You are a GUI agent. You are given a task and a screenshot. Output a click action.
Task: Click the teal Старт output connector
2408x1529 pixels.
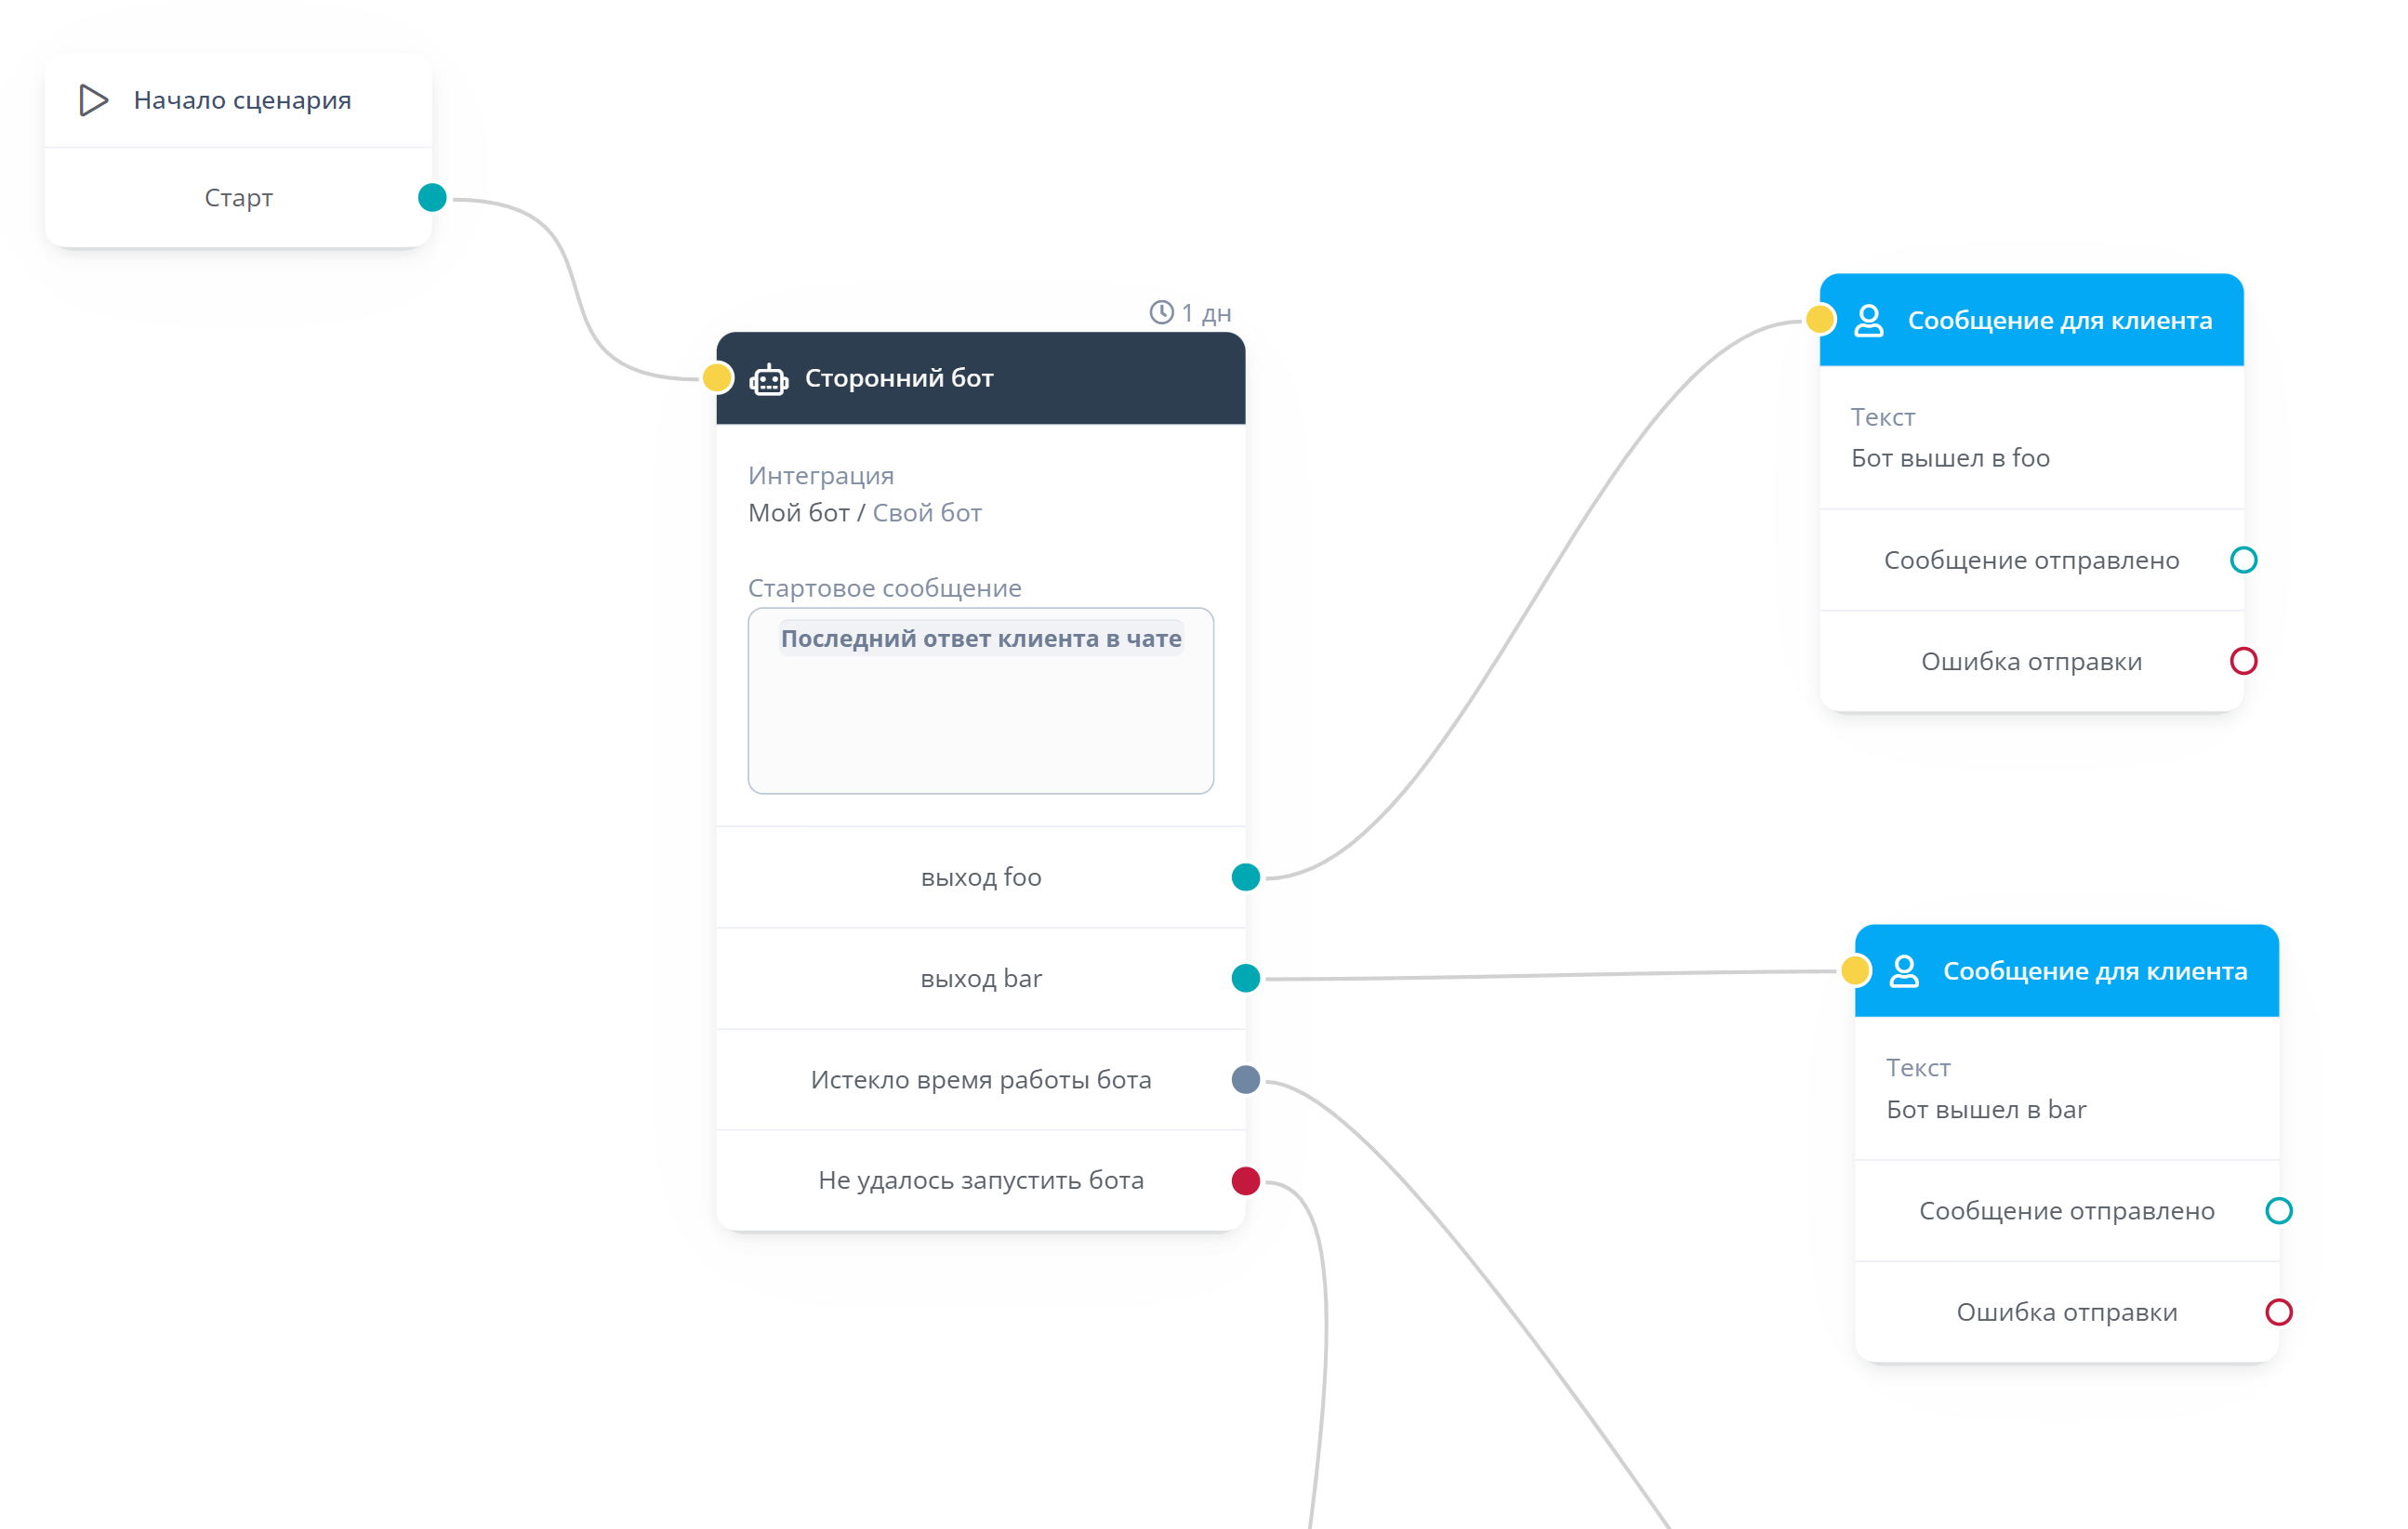pyautogui.click(x=432, y=198)
